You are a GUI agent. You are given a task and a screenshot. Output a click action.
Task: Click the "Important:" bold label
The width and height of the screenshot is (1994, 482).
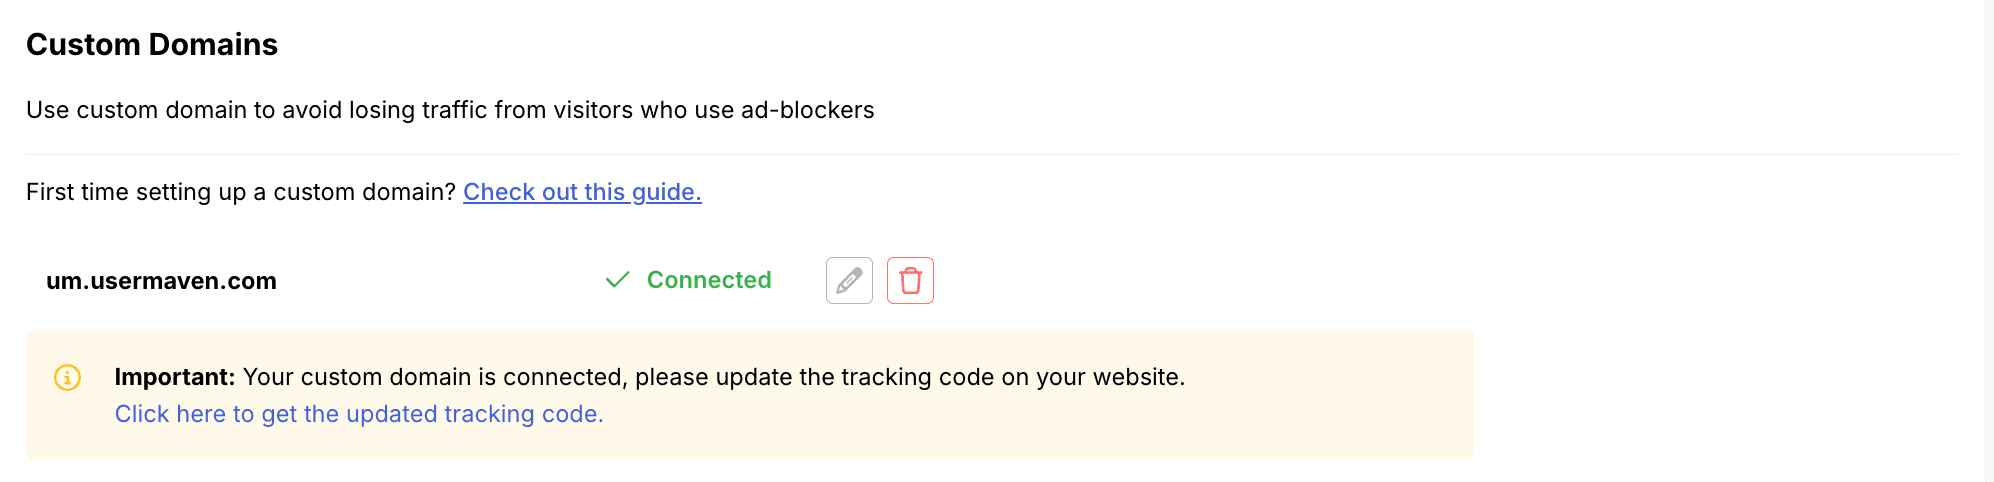click(x=174, y=377)
